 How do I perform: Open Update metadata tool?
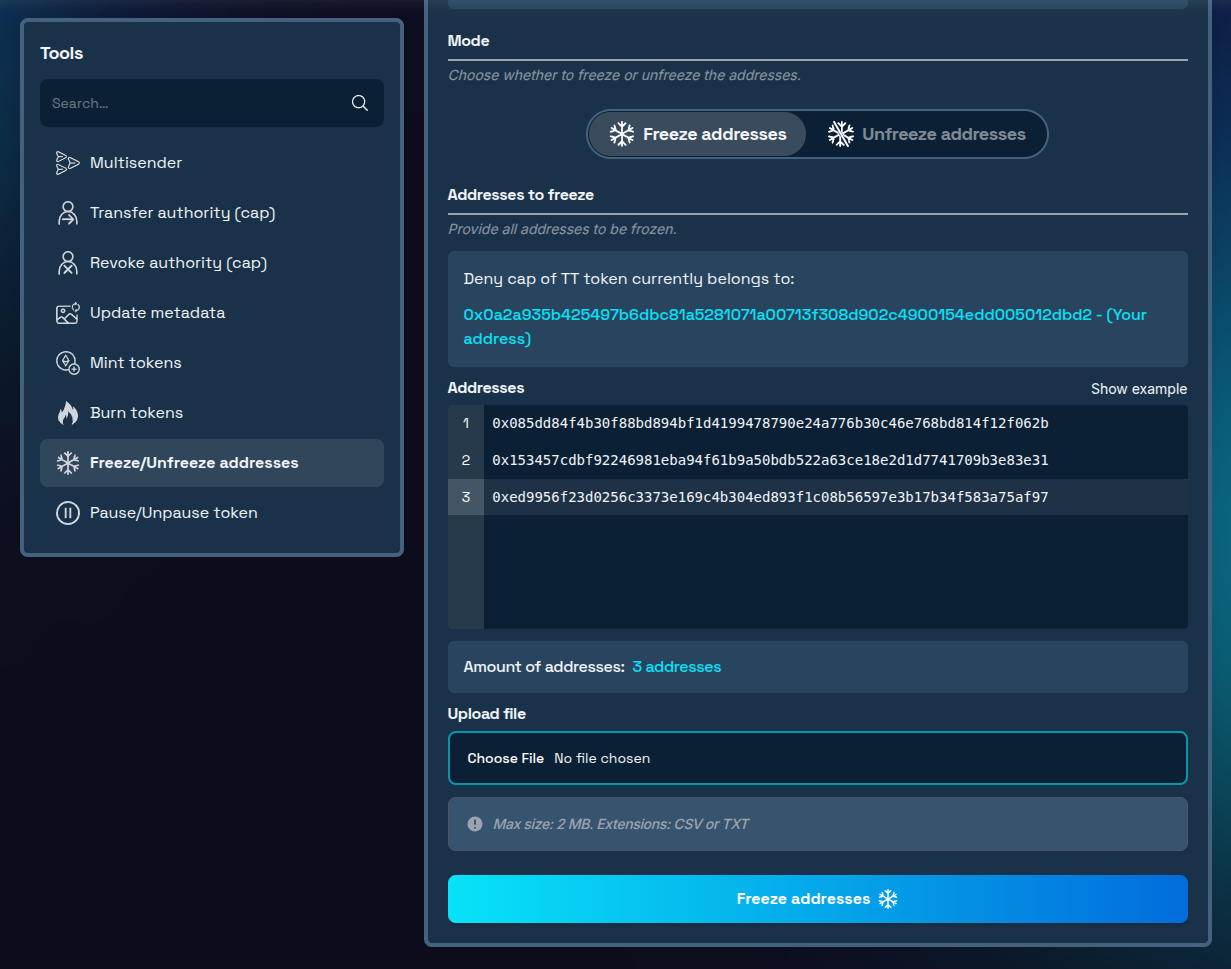click(x=212, y=313)
